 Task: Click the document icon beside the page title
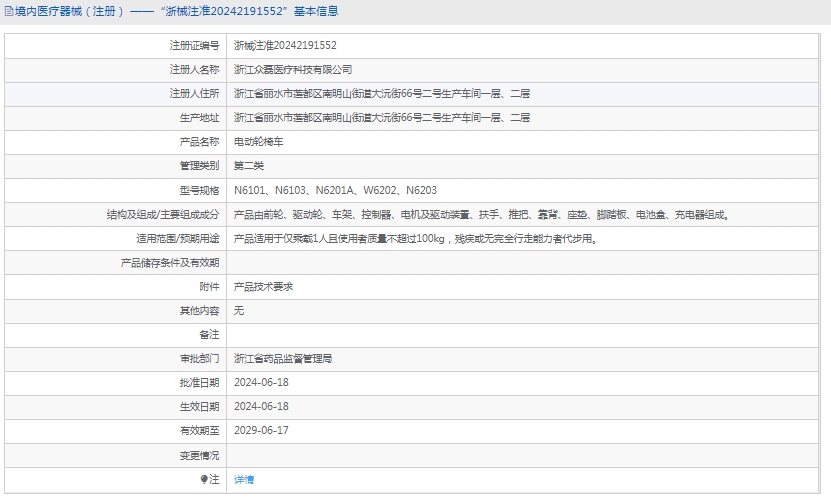8,12
